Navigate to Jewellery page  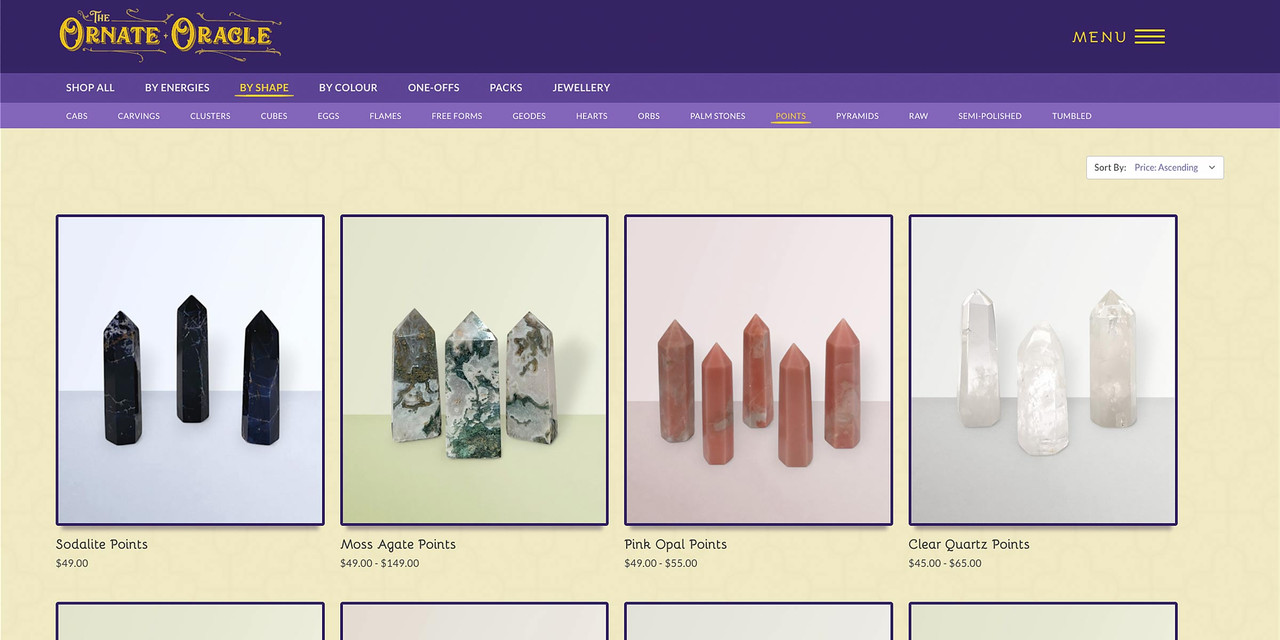click(581, 88)
